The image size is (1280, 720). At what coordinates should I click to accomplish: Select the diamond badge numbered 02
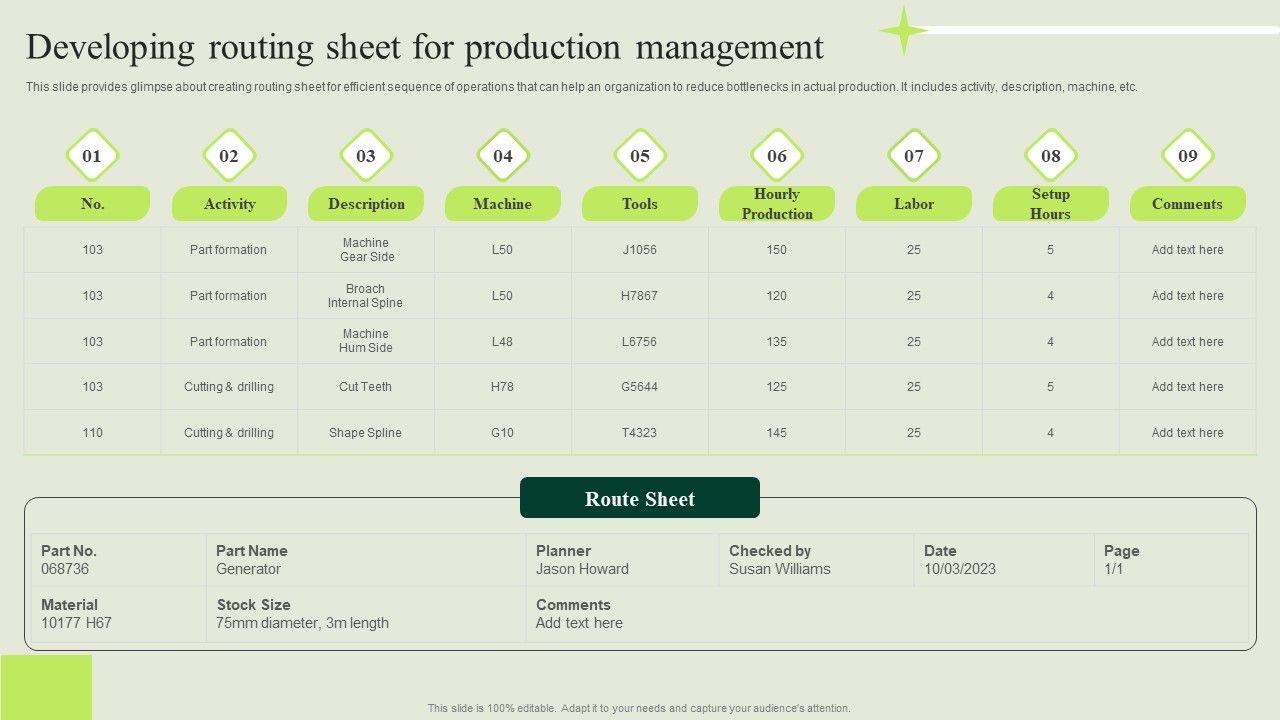[229, 155]
